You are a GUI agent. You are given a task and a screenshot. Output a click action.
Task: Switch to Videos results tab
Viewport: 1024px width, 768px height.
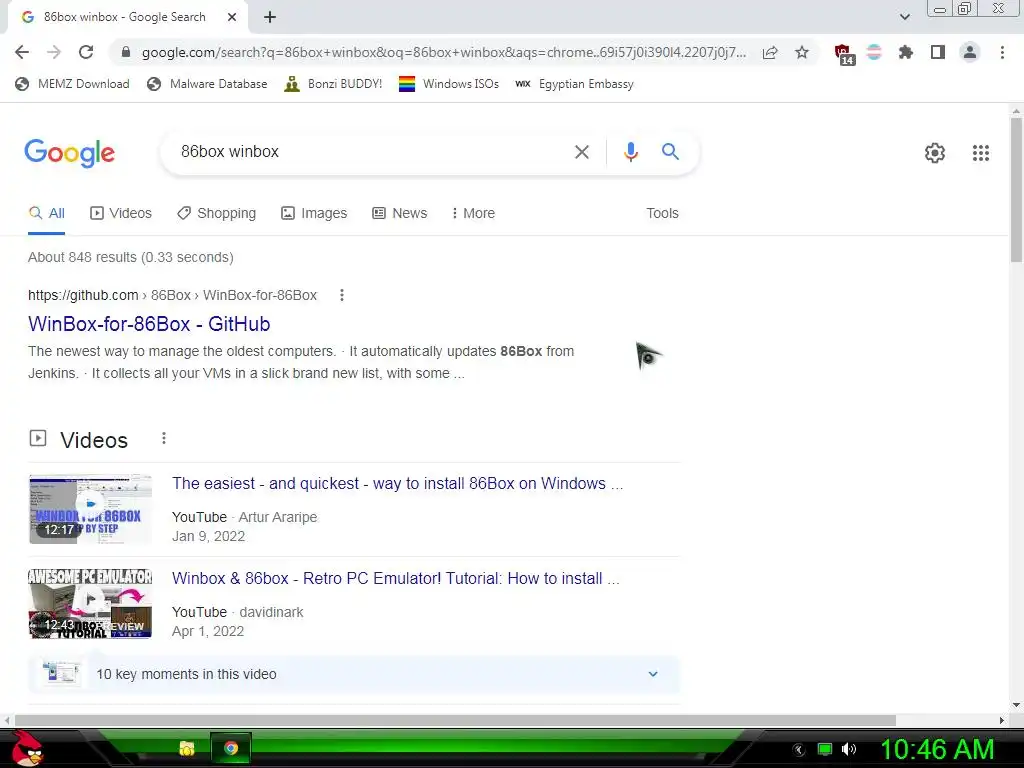121,214
